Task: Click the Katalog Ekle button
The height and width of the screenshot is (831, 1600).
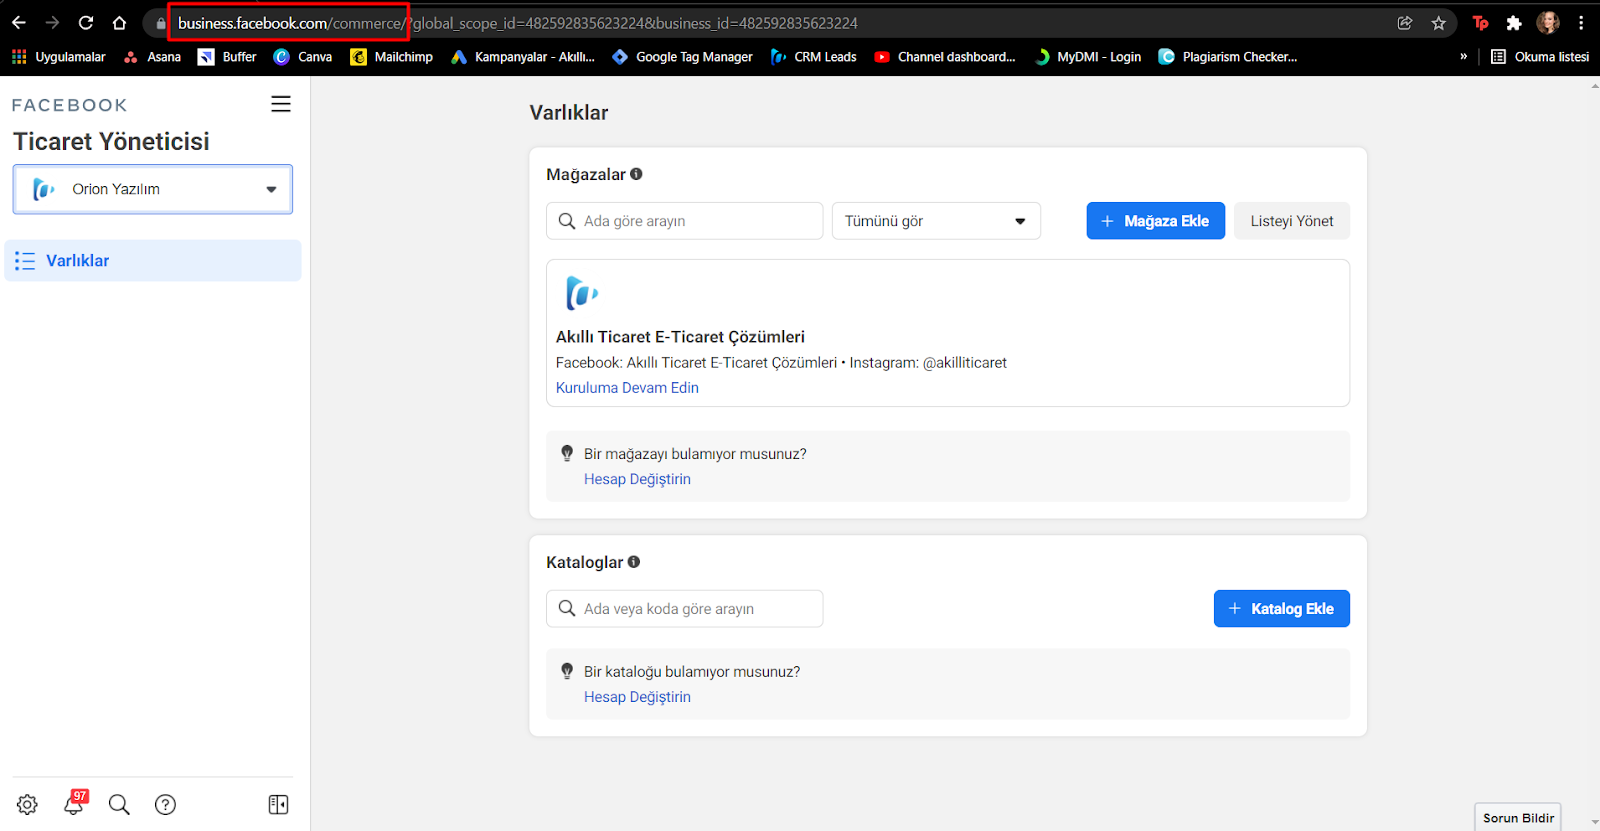Action: click(x=1282, y=609)
